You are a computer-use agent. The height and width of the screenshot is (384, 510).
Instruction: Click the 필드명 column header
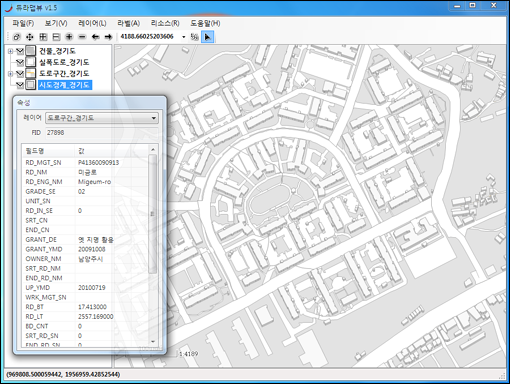48,151
